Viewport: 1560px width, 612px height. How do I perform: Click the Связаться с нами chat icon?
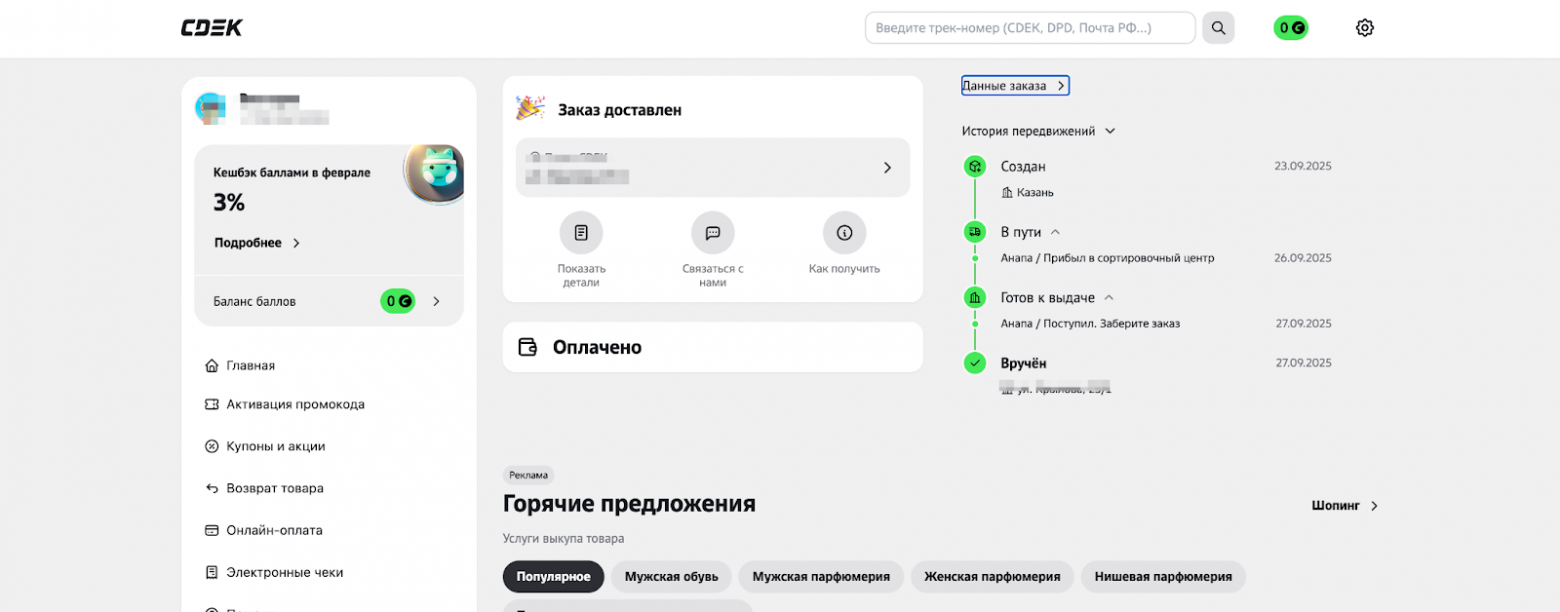click(714, 230)
